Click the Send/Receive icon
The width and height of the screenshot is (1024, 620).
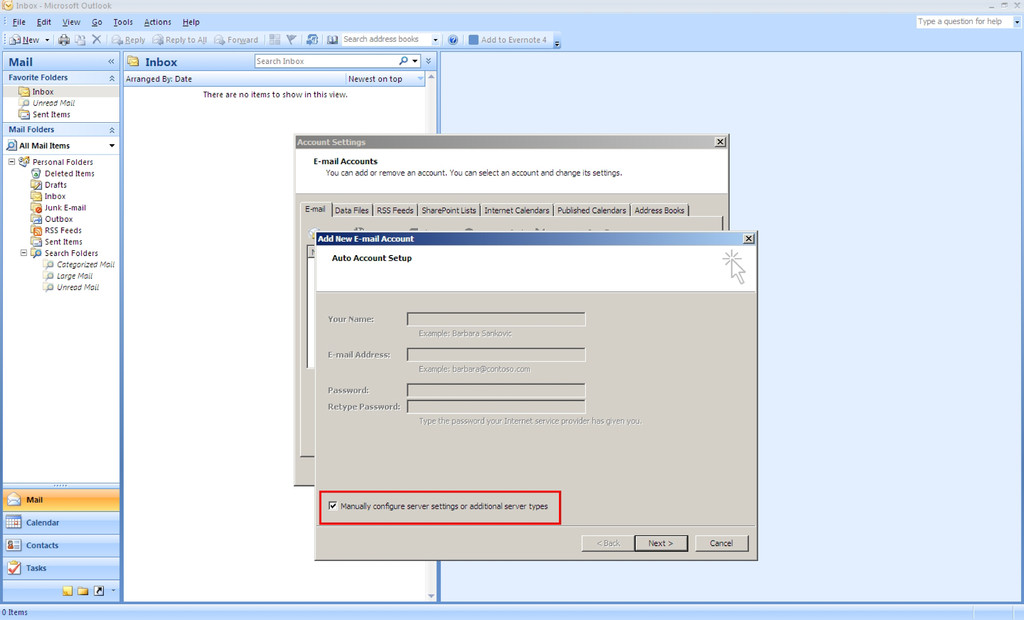312,40
